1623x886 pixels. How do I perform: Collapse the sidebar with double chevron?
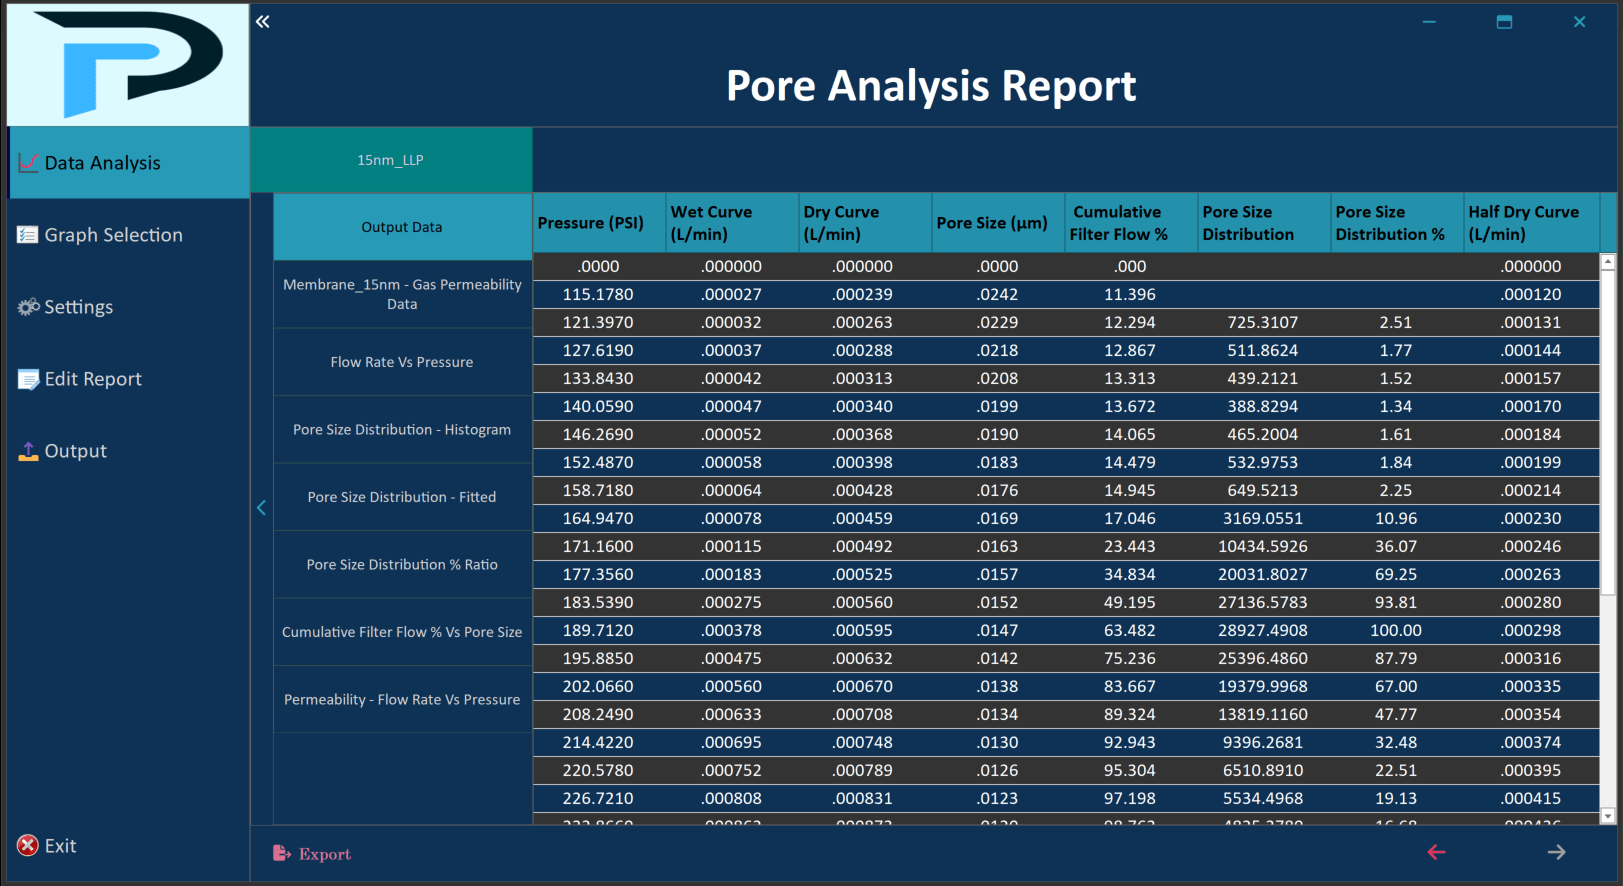click(263, 22)
